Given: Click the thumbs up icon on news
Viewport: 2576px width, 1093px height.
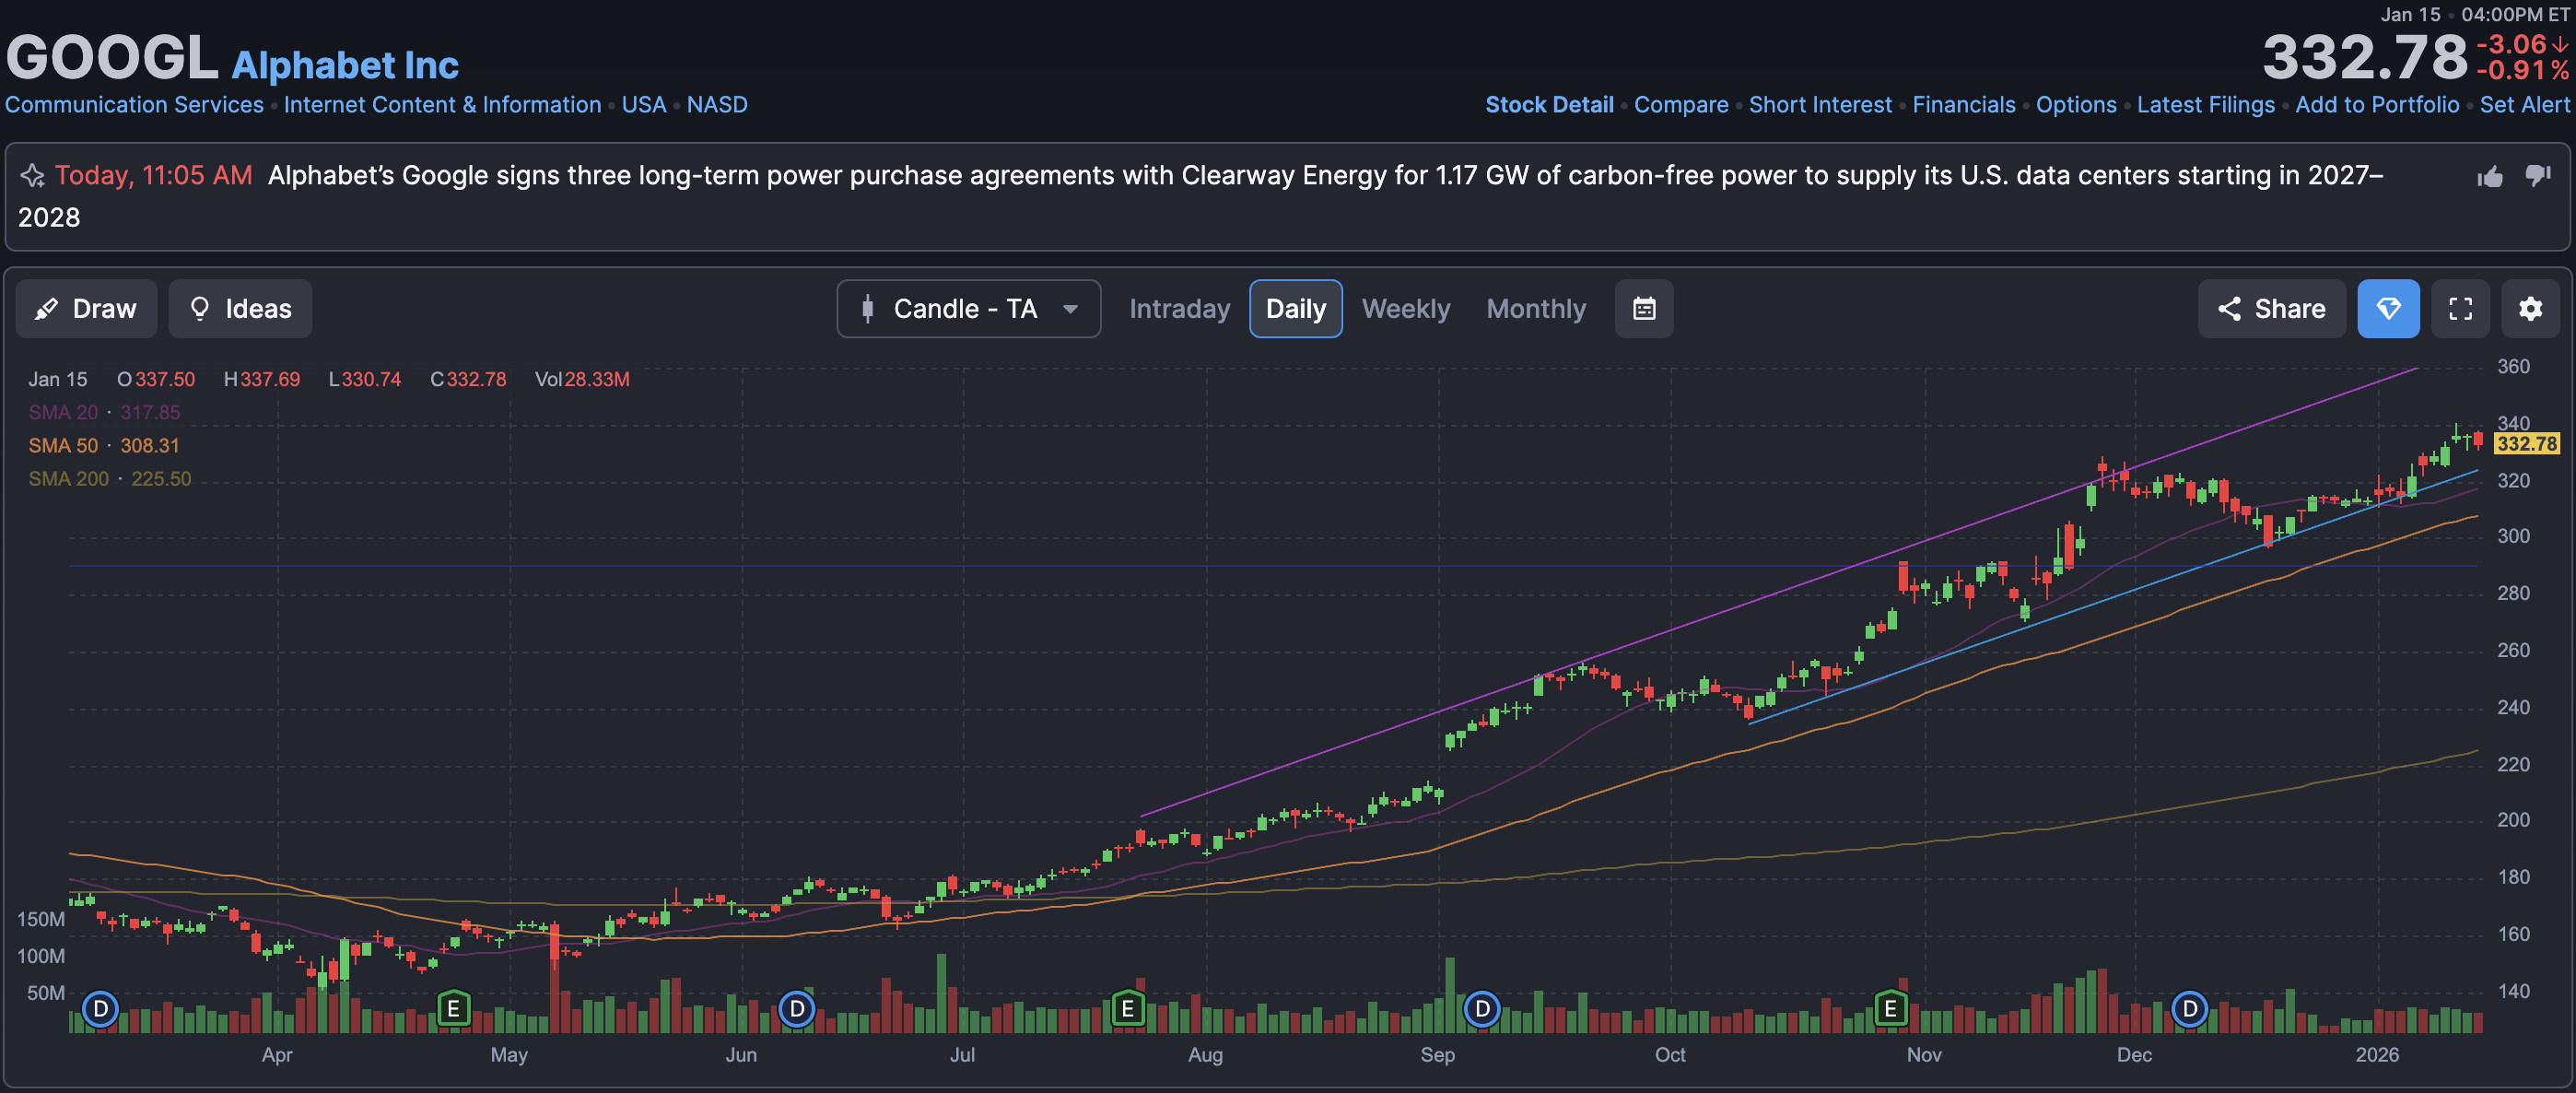Looking at the screenshot, I should 2489,177.
